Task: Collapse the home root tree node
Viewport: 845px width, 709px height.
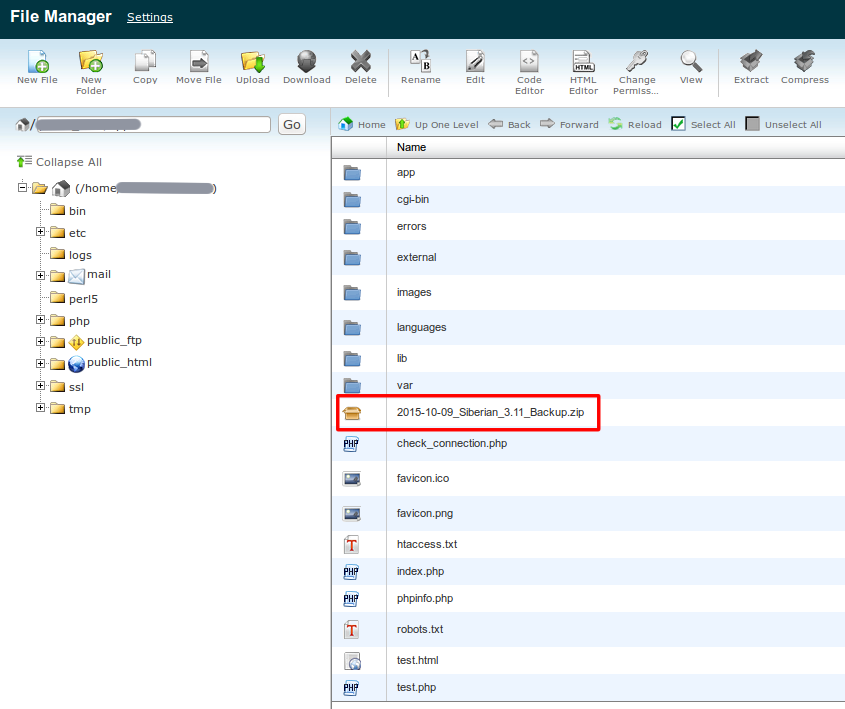Action: pyautogui.click(x=22, y=187)
